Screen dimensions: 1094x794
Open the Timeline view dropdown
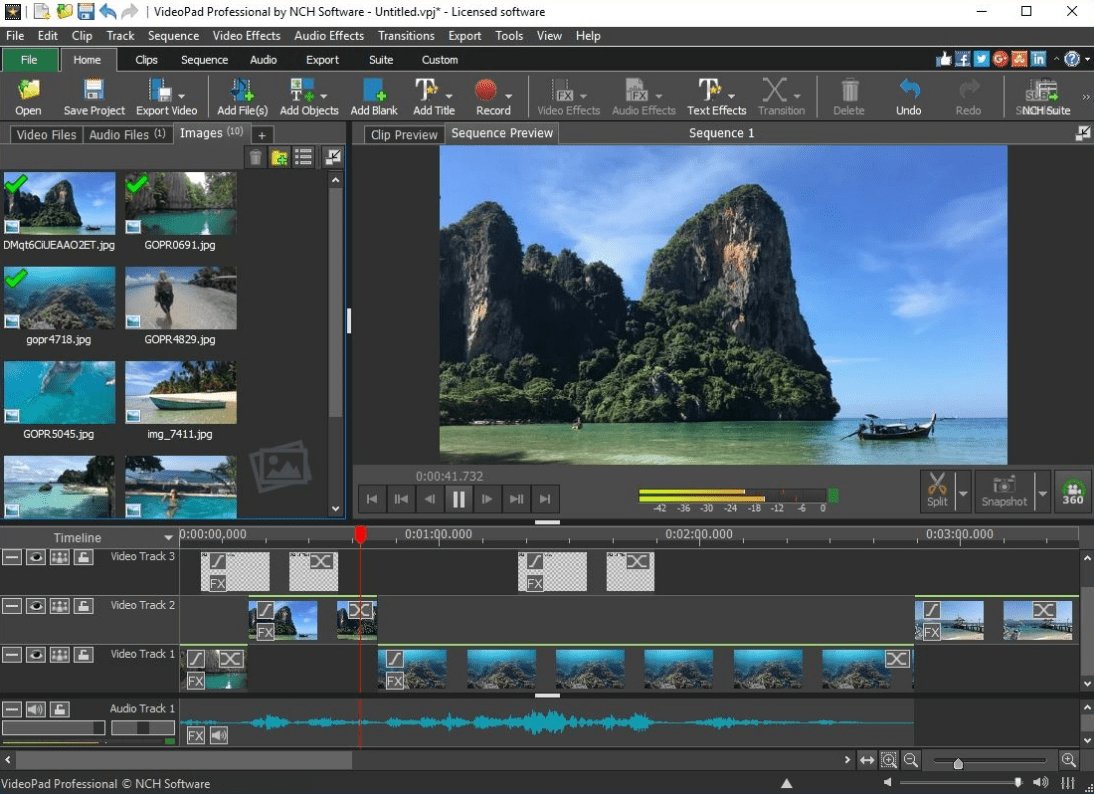tap(168, 537)
